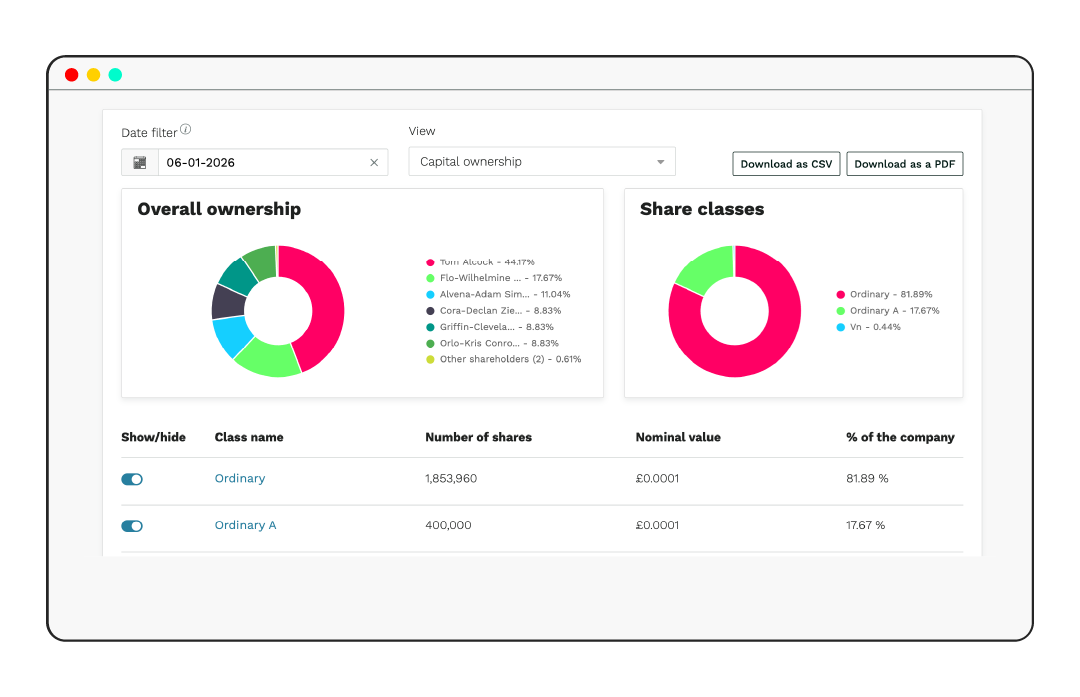Image resolution: width=1080 pixels, height=697 pixels.
Task: Click the View dropdown arrow
Action: (660, 162)
